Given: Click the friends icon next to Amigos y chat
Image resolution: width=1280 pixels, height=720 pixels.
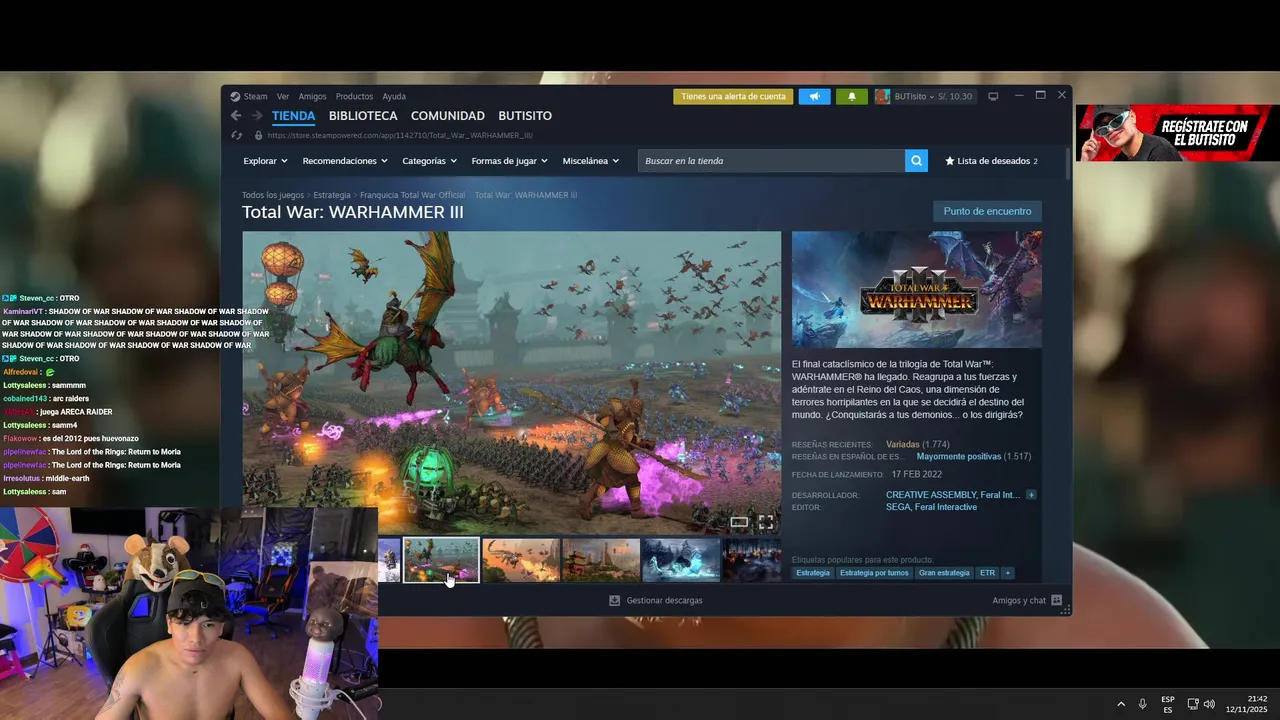Looking at the screenshot, I should (x=1056, y=601).
